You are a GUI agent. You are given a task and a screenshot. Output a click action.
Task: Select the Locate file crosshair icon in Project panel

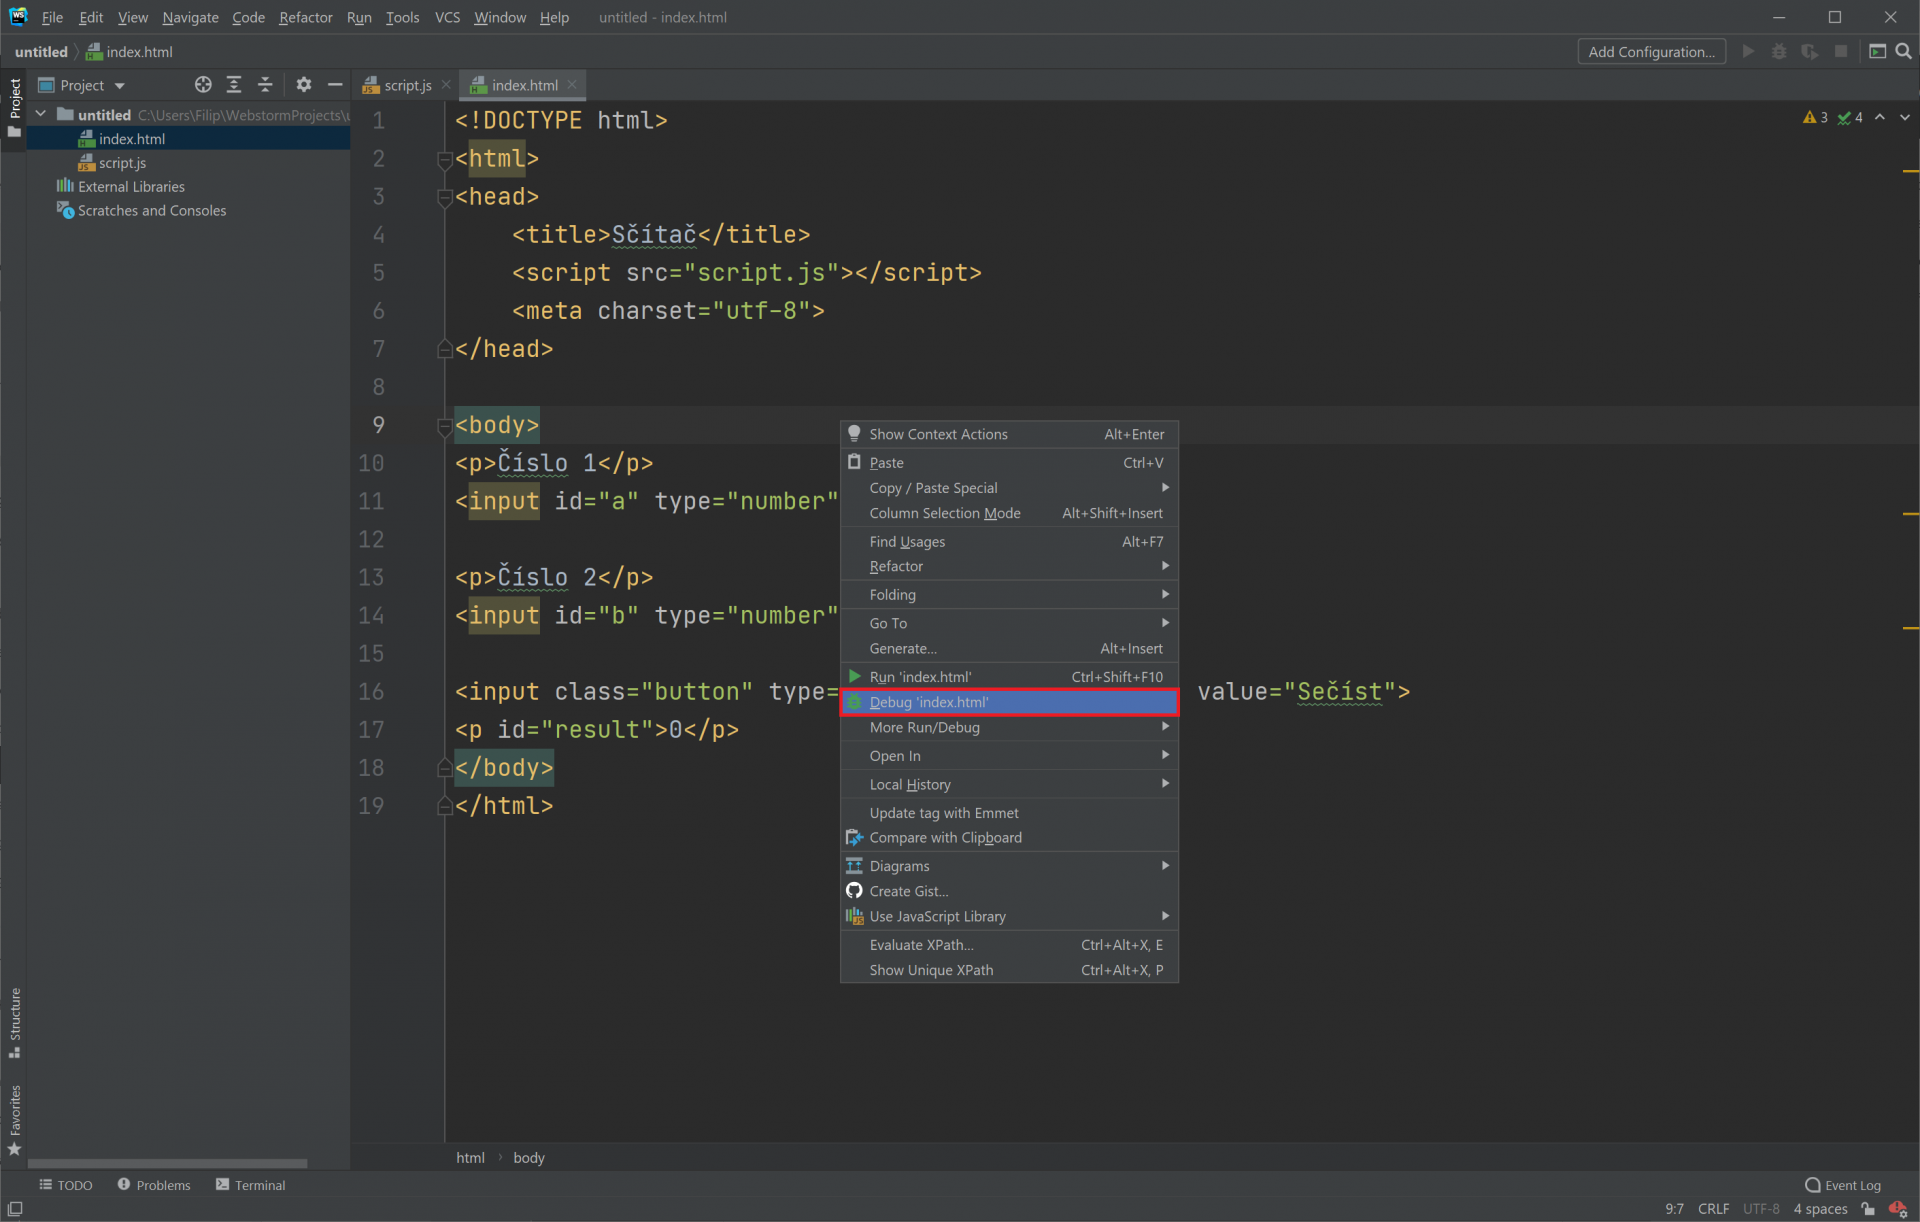coord(203,84)
